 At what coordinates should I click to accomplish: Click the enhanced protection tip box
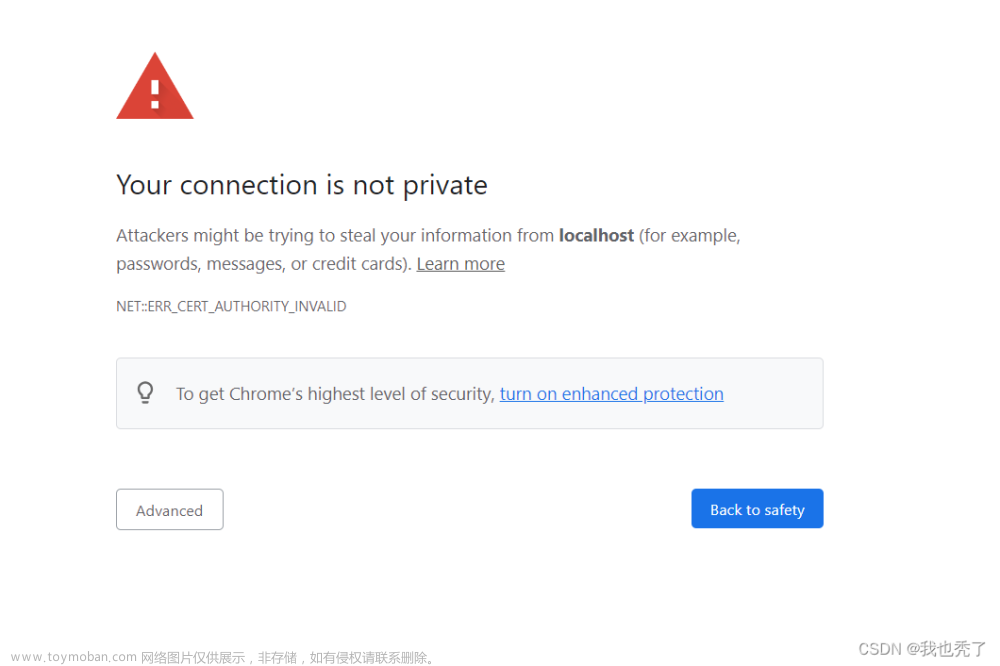pos(469,393)
